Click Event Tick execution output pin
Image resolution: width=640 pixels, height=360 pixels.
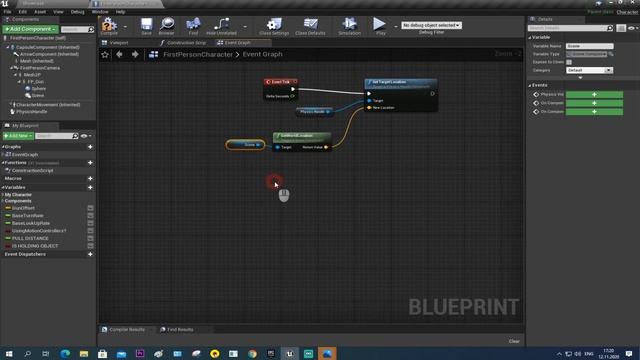(293, 89)
